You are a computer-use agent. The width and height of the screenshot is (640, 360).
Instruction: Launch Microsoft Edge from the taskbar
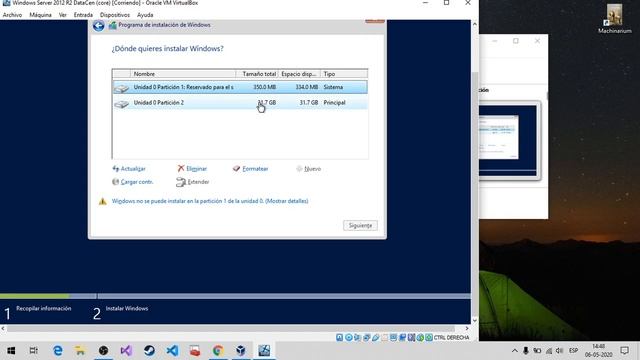[58, 351]
